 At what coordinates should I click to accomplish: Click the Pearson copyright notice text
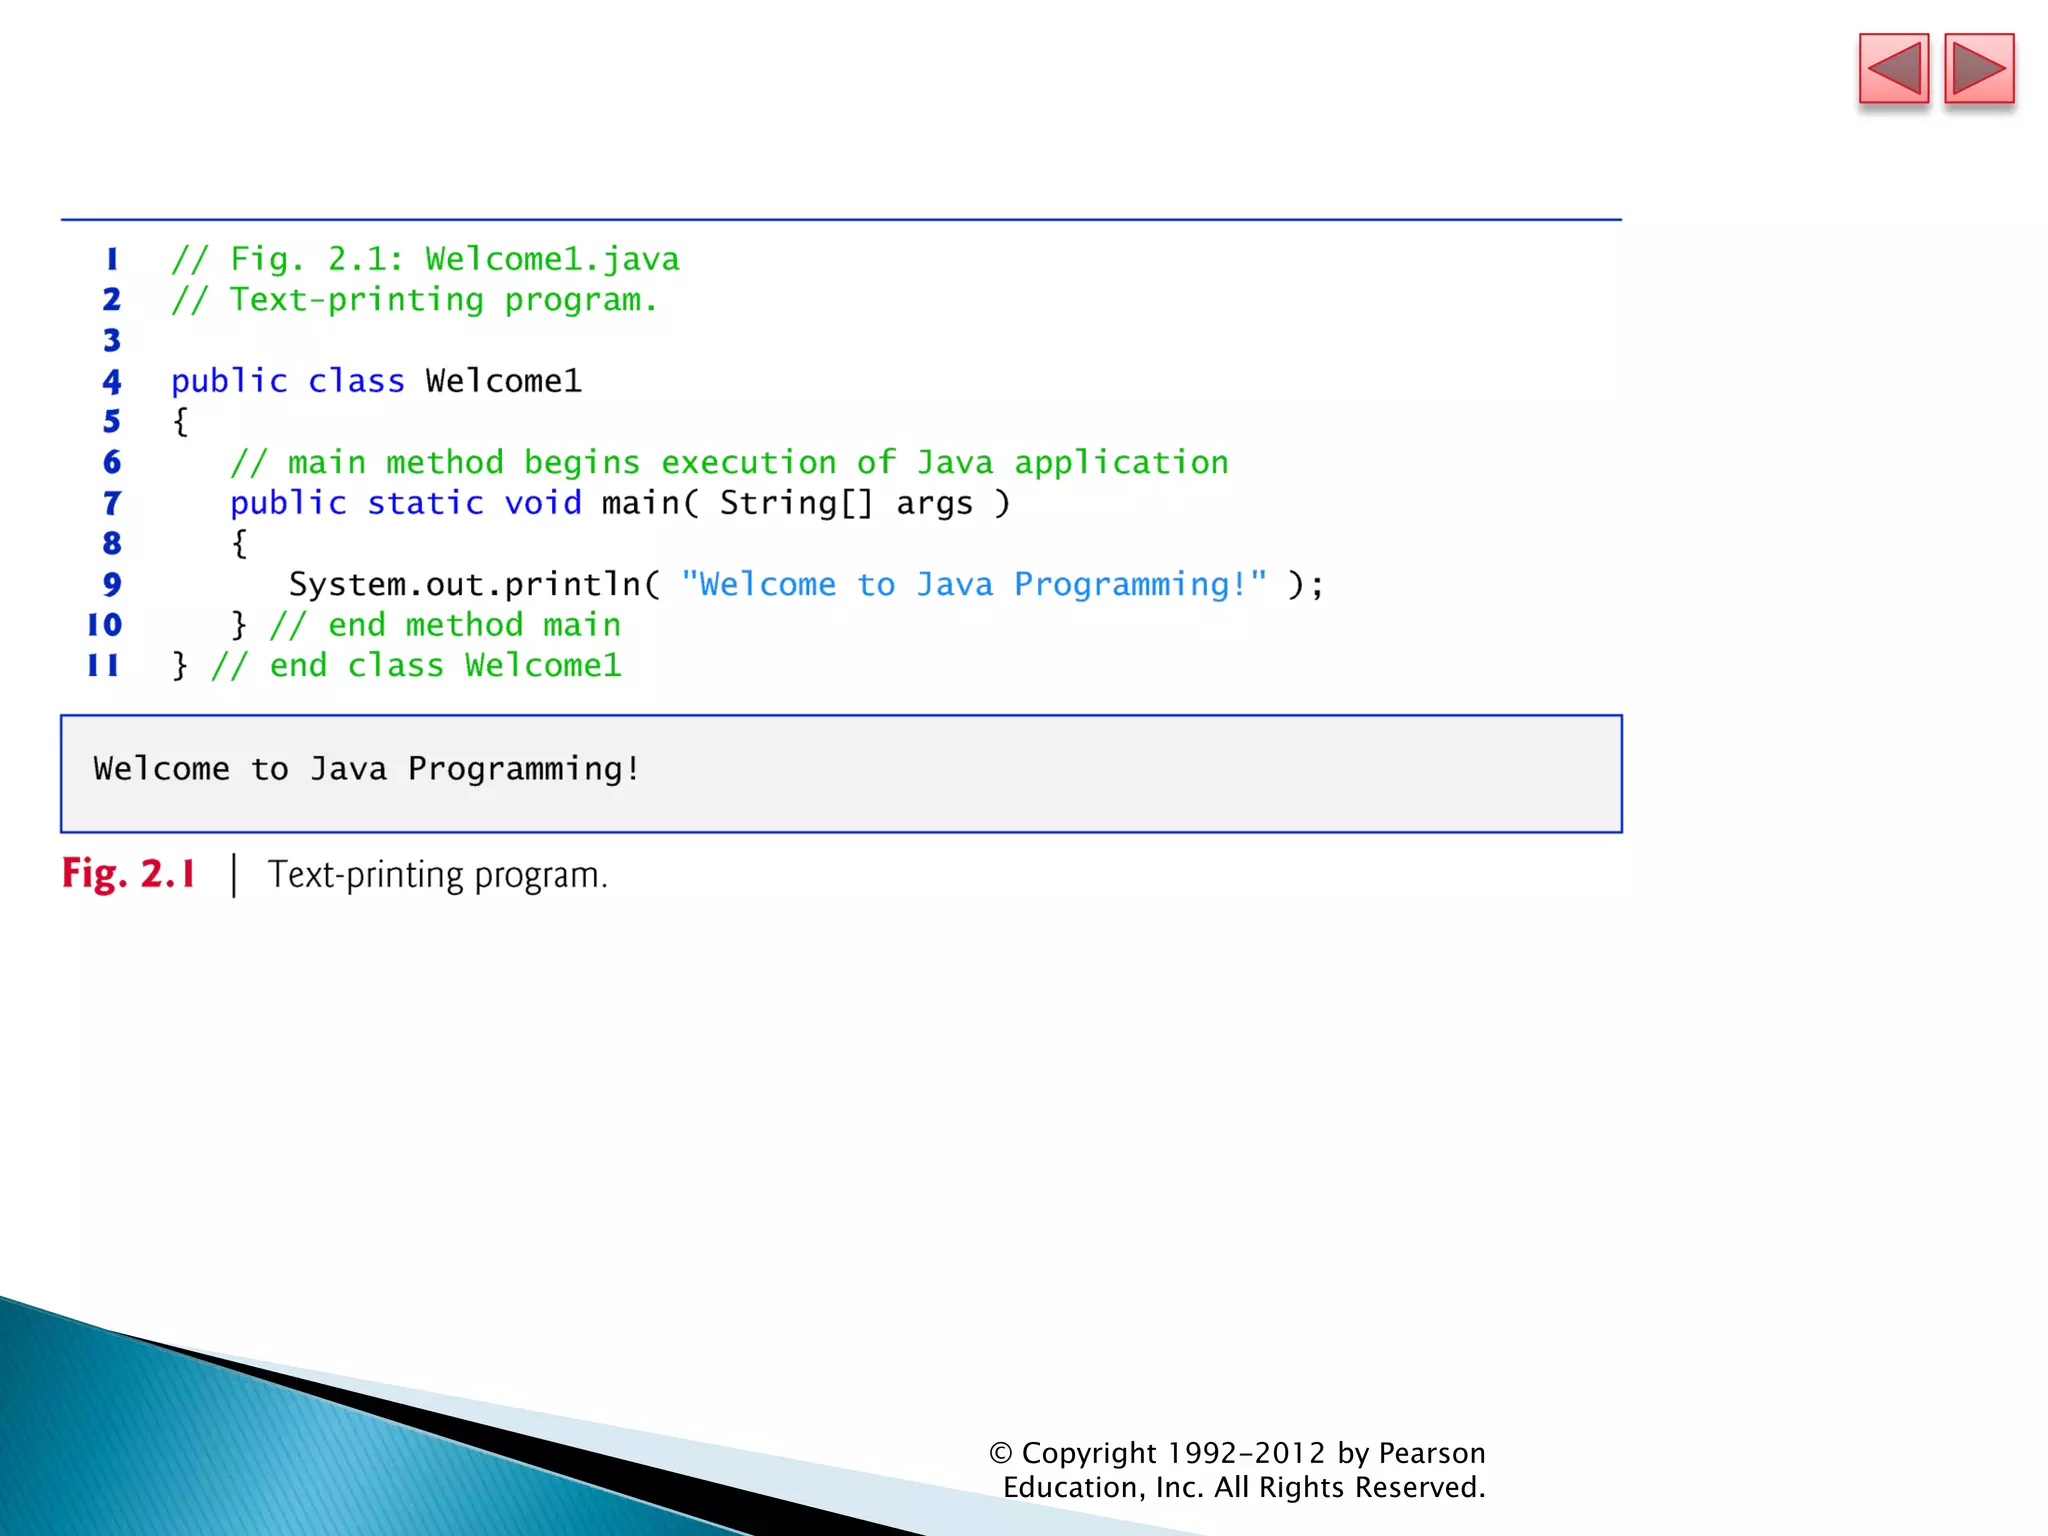tap(1240, 1470)
